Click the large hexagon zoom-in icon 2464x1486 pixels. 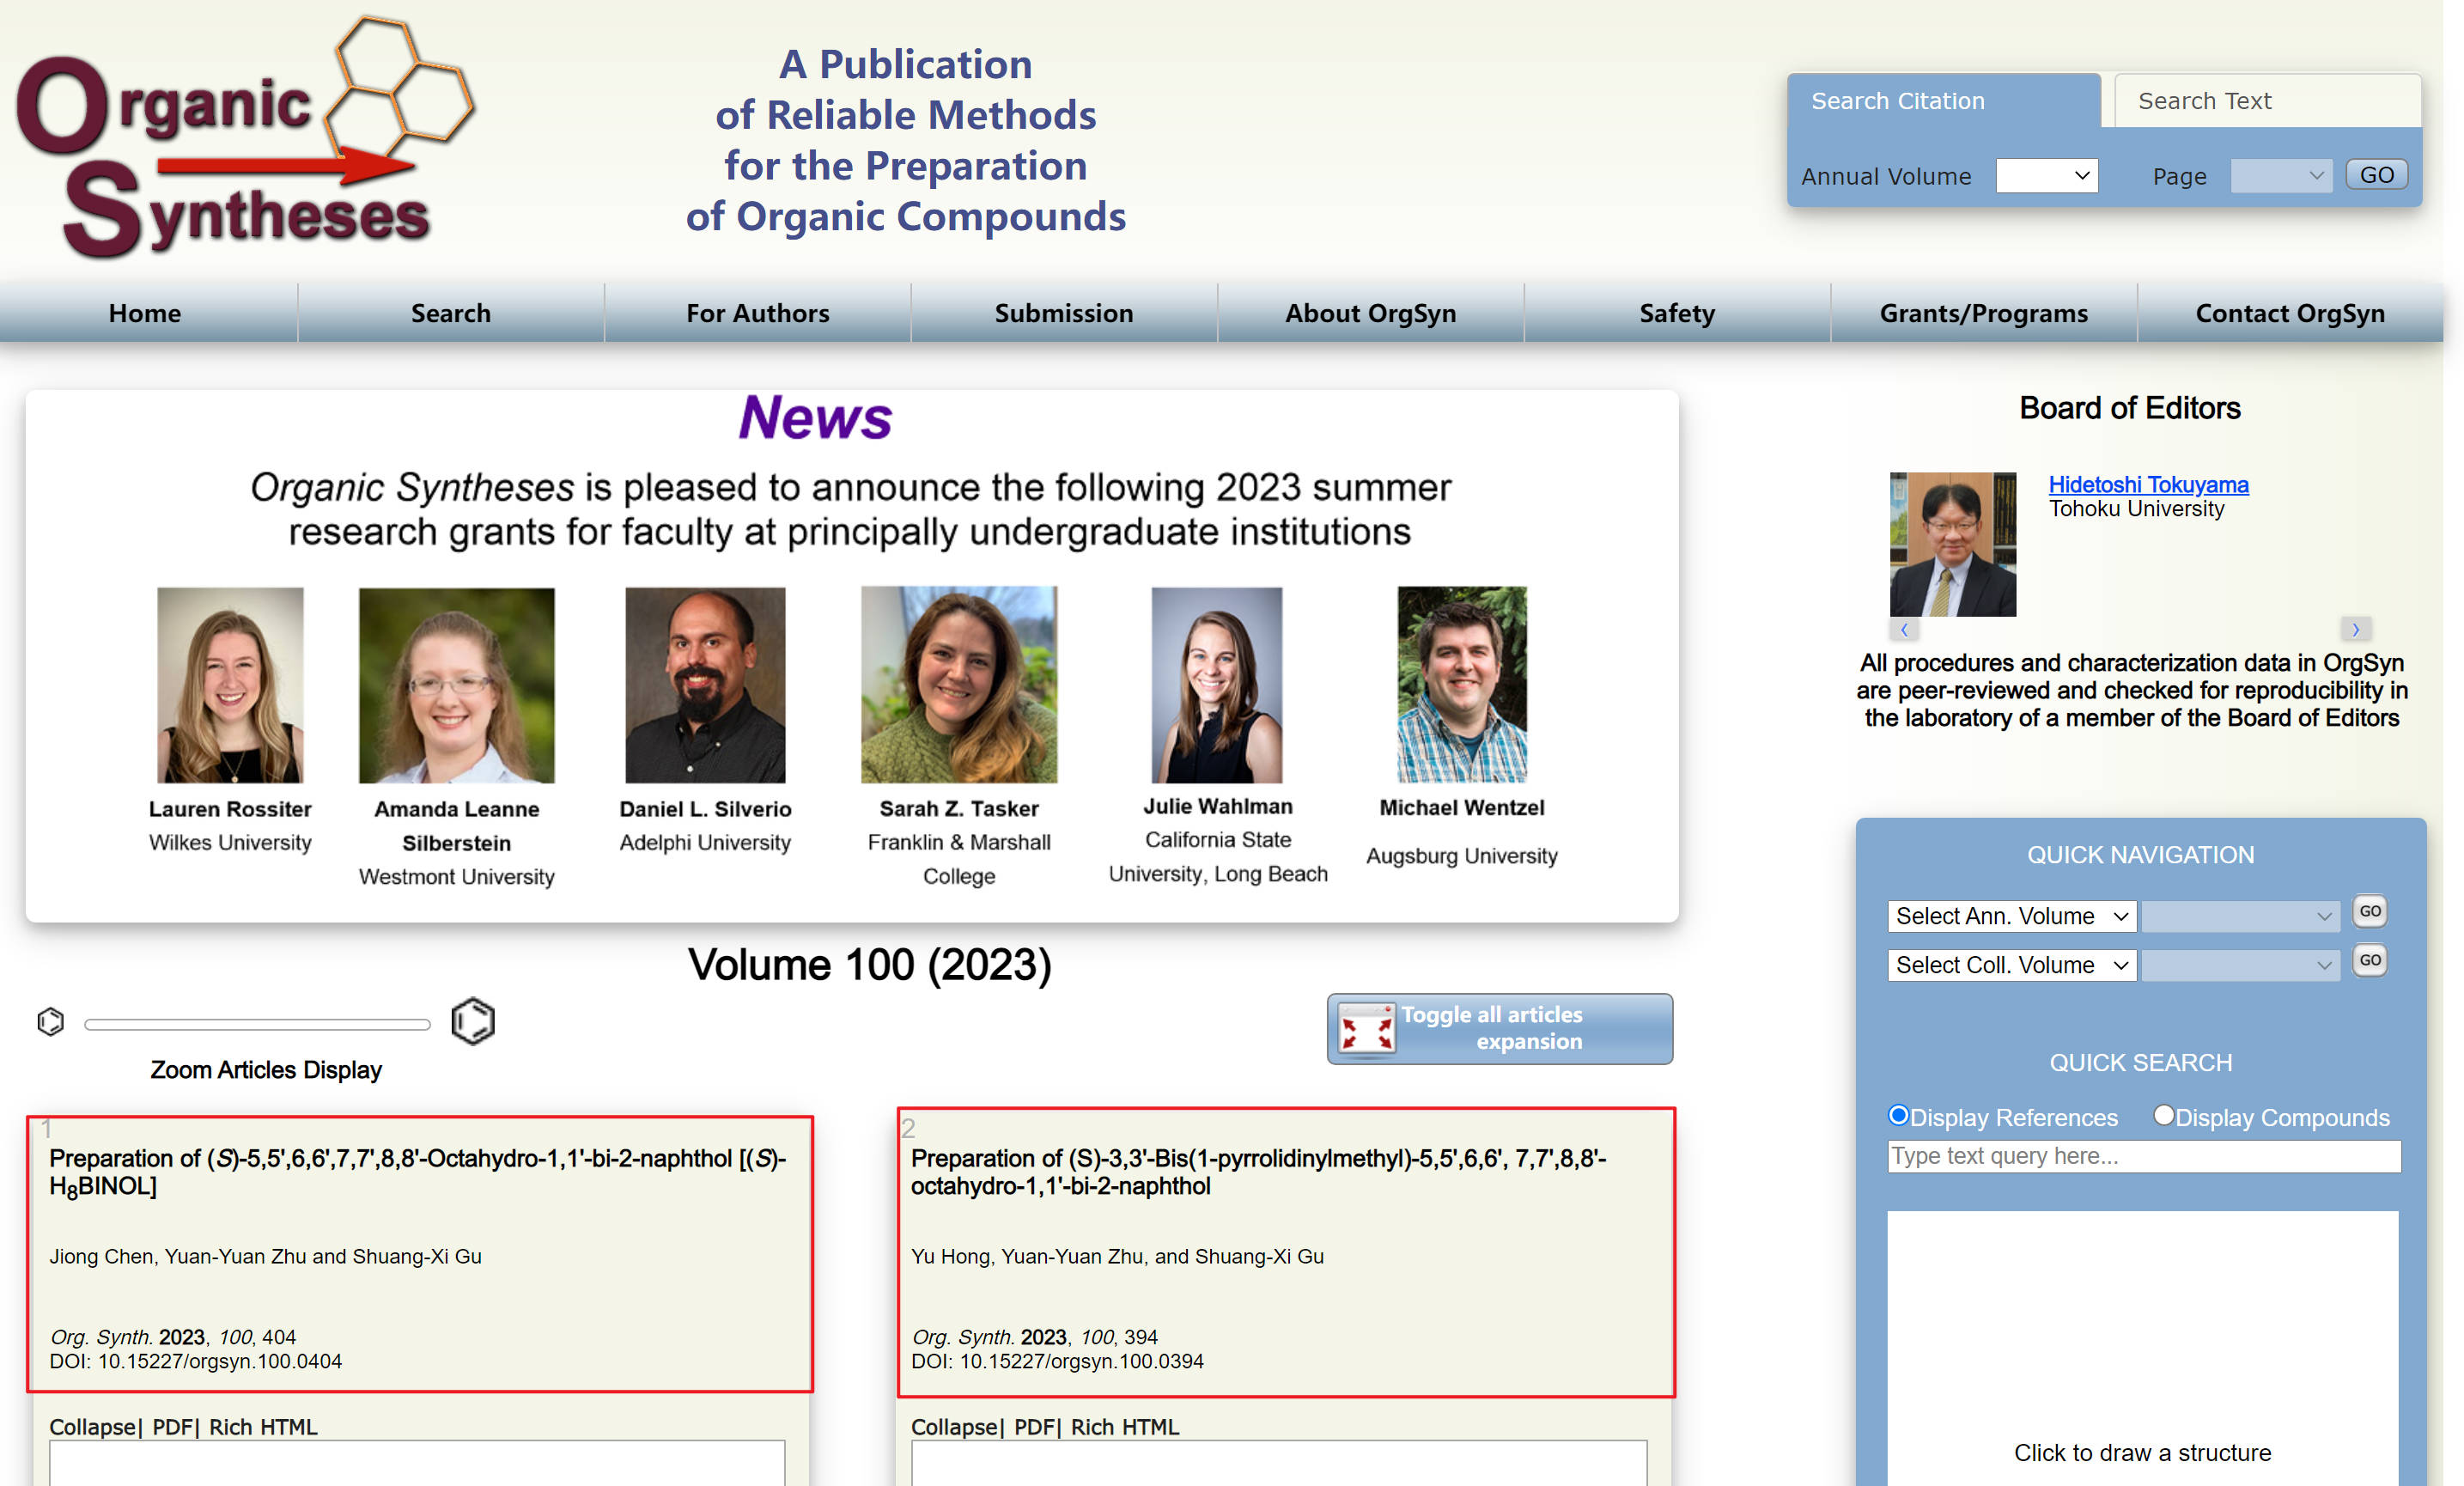[473, 1021]
